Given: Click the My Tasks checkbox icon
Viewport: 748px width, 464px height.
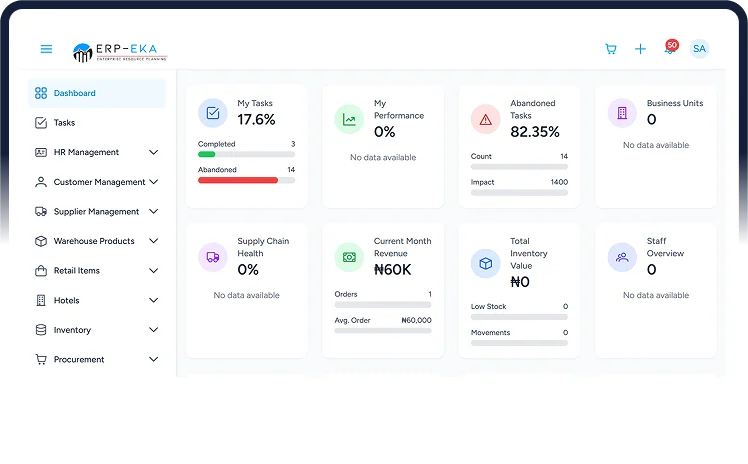Looking at the screenshot, I should point(213,113).
